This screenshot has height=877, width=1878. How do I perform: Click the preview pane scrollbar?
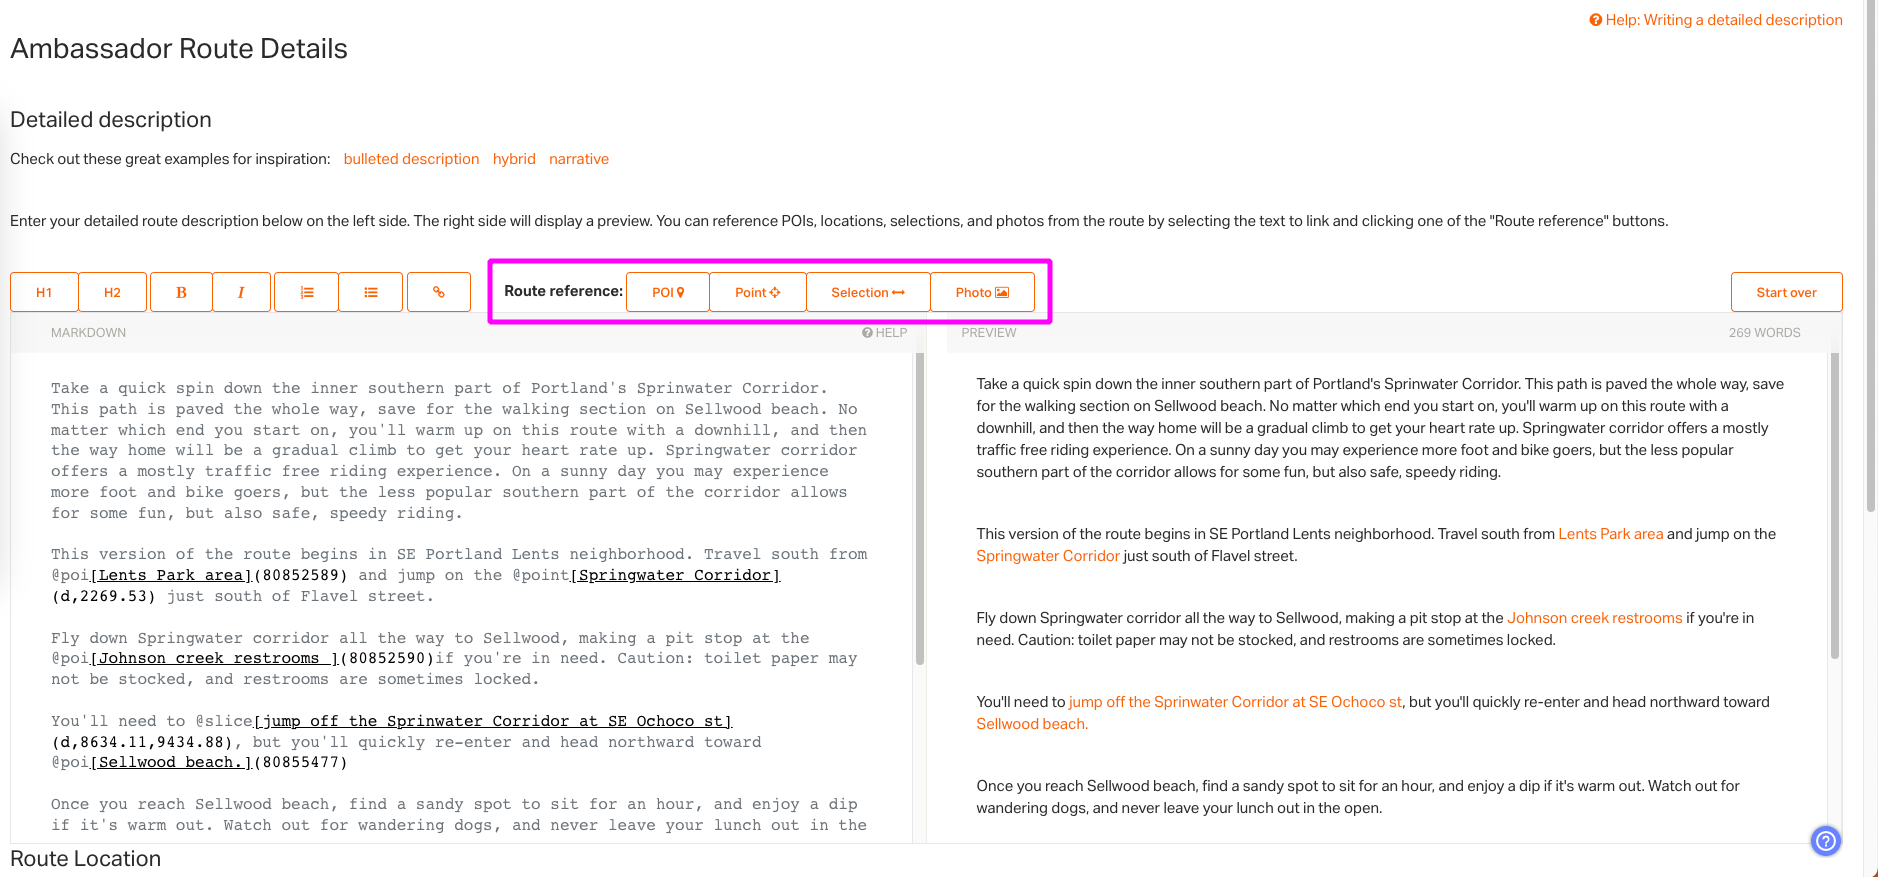pyautogui.click(x=1835, y=505)
